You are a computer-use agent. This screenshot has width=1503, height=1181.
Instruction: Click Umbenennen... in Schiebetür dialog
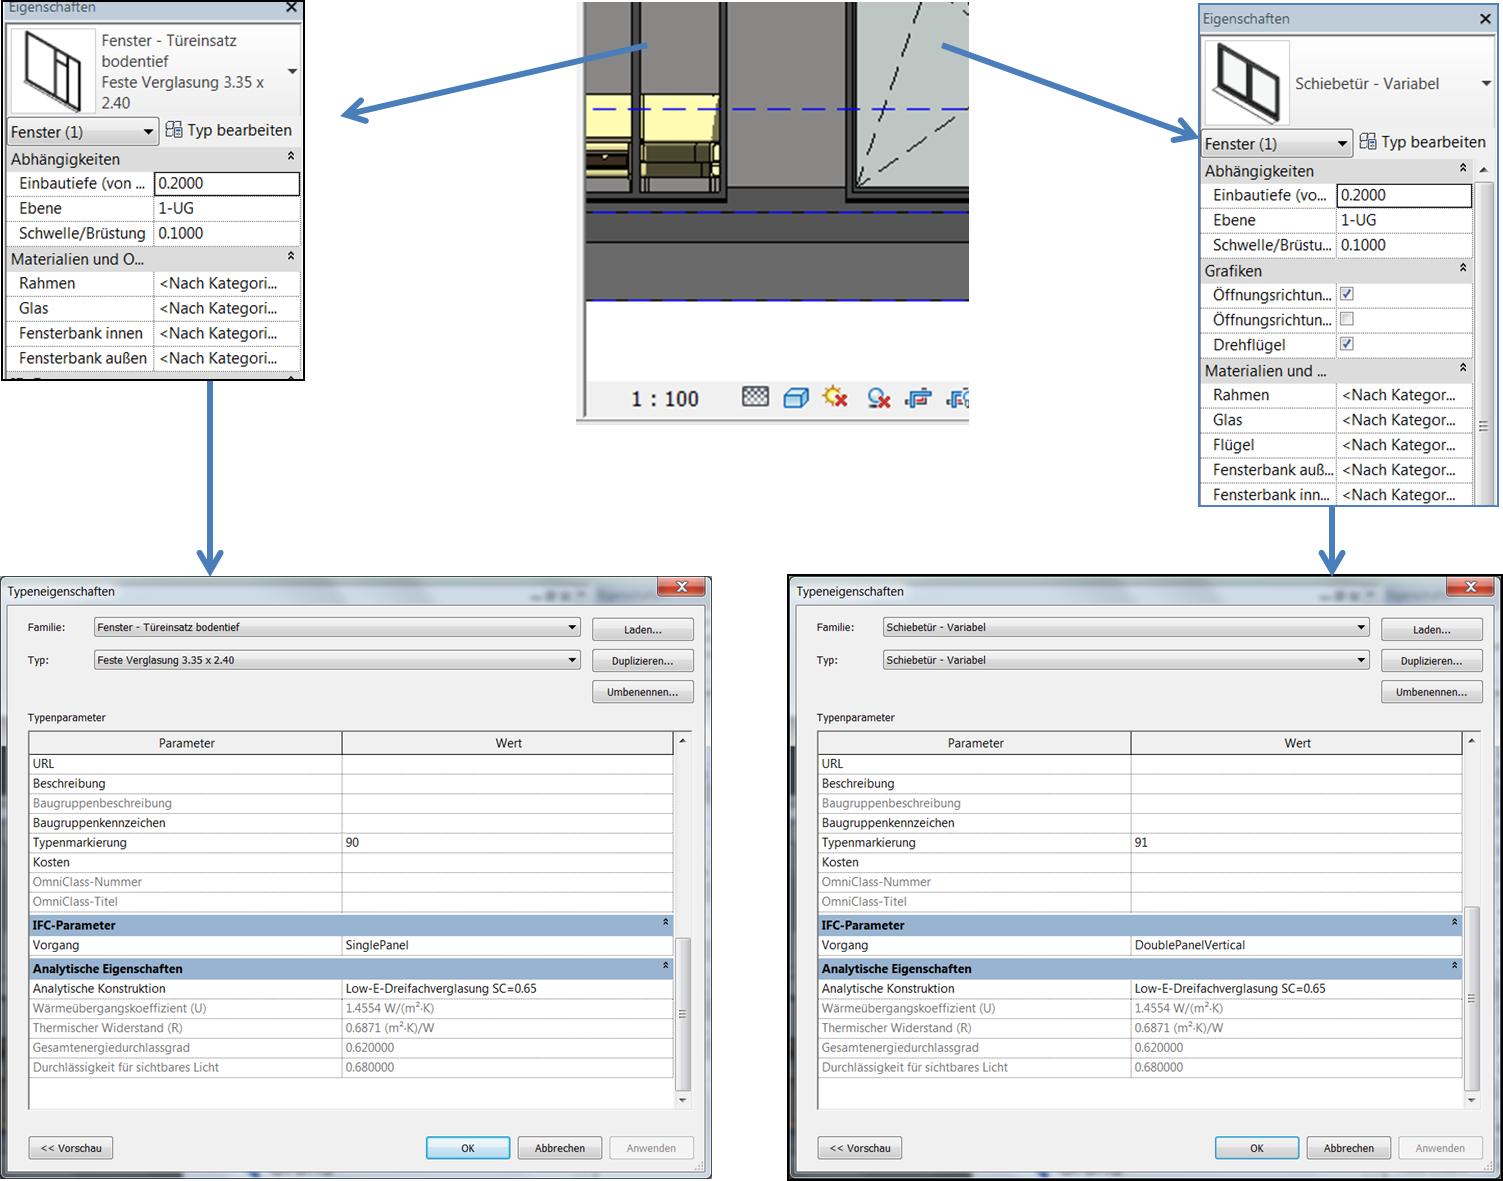click(1432, 692)
